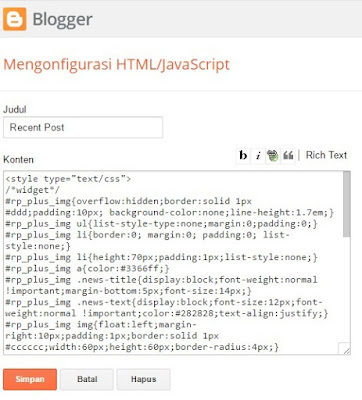The height and width of the screenshot is (400, 362).
Task: Apply italic formatting with the i icon
Action: point(258,155)
